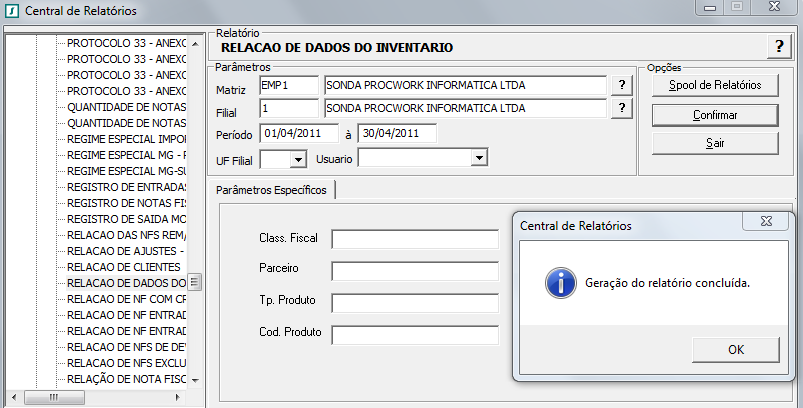
Task: Open the Matriz lookup question button
Action: (621, 85)
